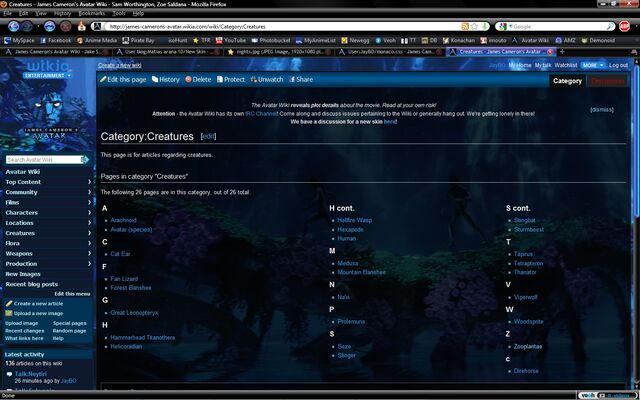Click the Stop loading button

[x=66, y=27]
